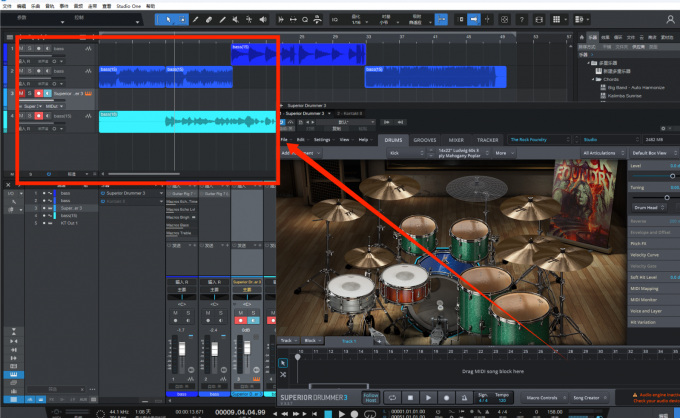Adjust the Level slider in drum properties
The image size is (680, 418).
[x=671, y=175]
